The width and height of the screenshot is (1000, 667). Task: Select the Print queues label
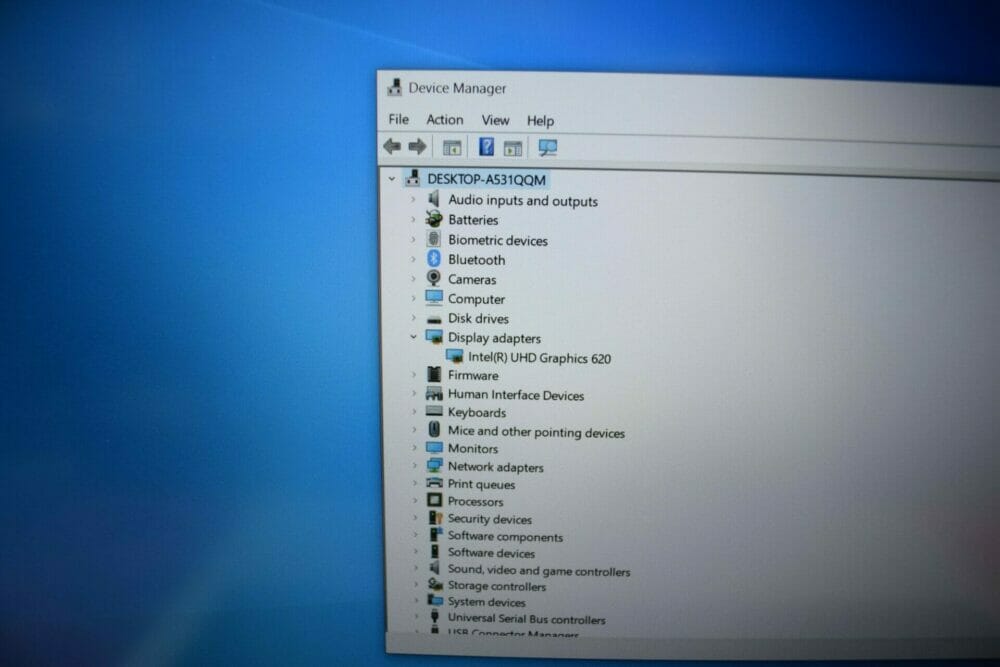coord(482,485)
